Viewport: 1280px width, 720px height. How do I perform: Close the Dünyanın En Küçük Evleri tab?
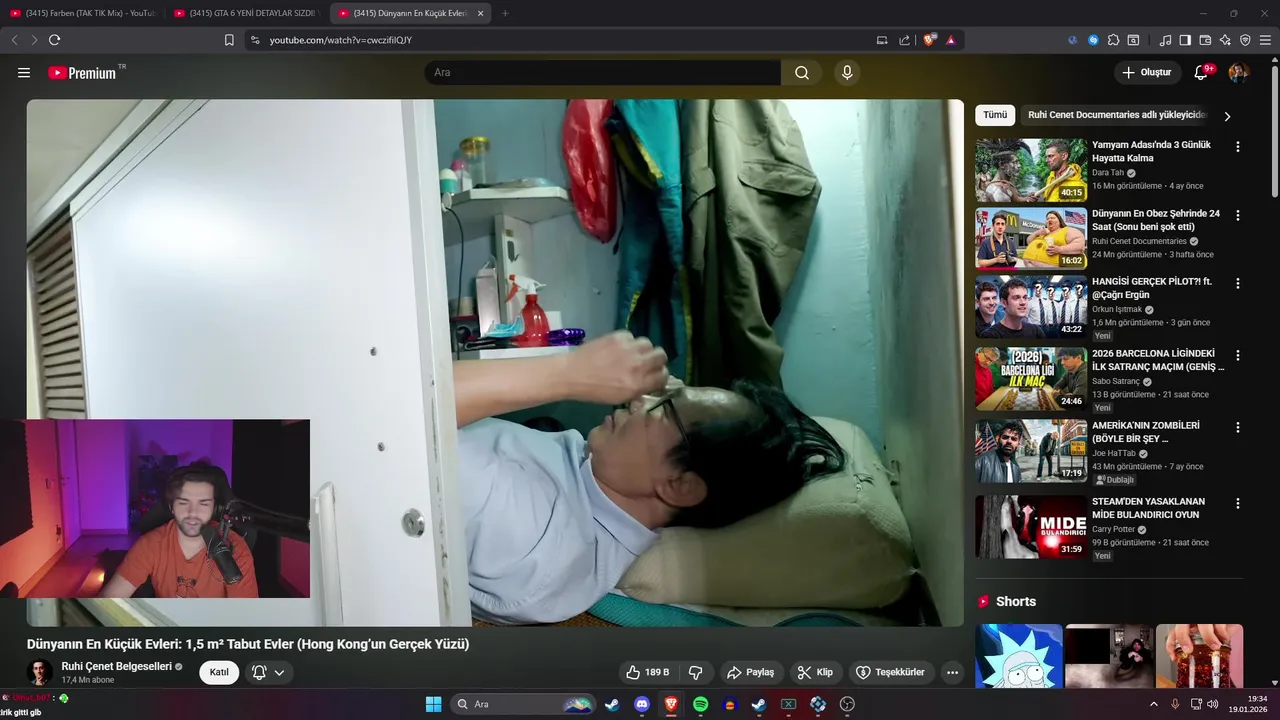click(480, 13)
